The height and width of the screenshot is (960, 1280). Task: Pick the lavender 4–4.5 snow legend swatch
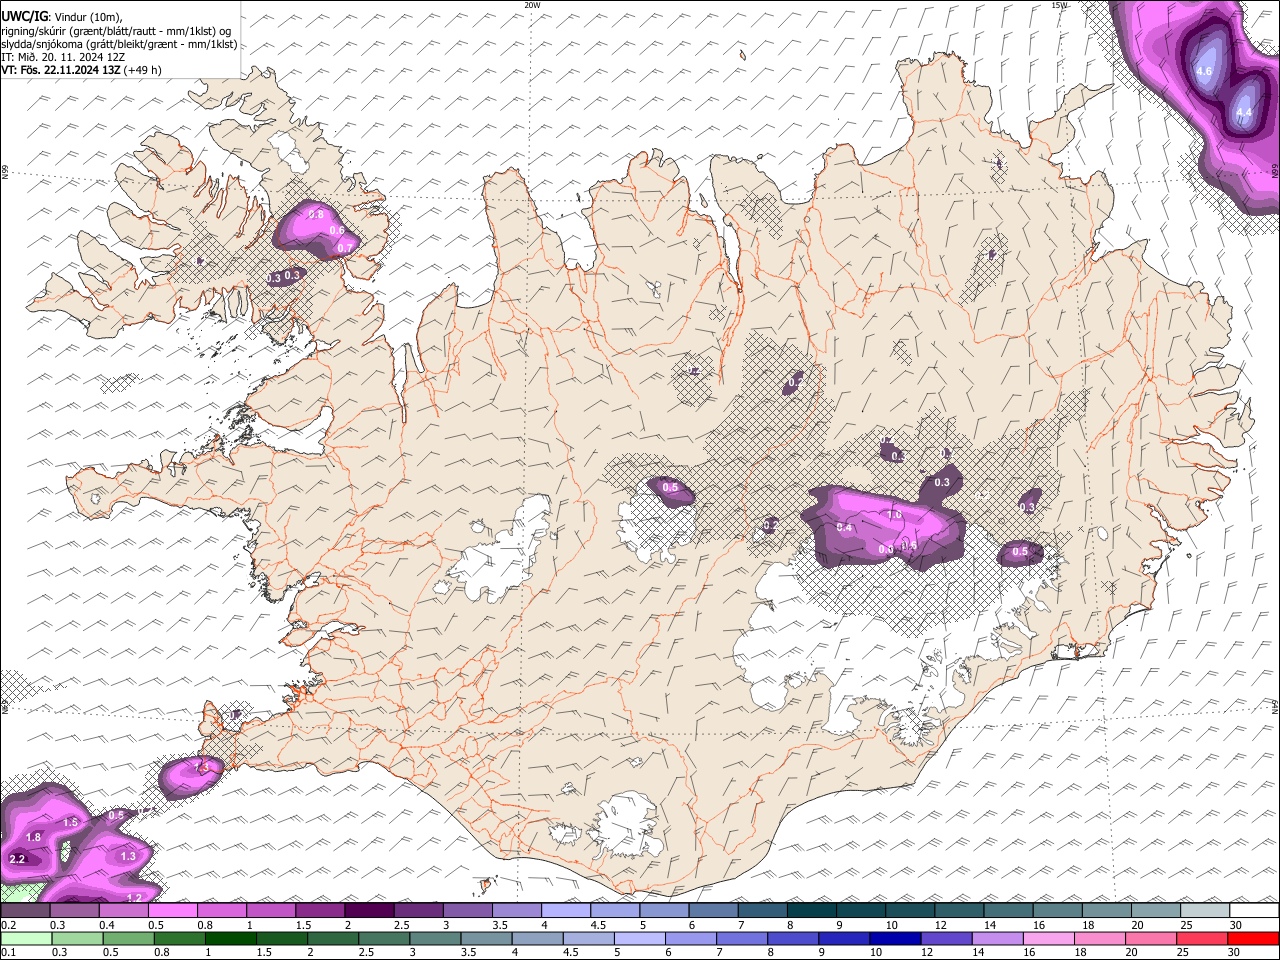tap(565, 911)
